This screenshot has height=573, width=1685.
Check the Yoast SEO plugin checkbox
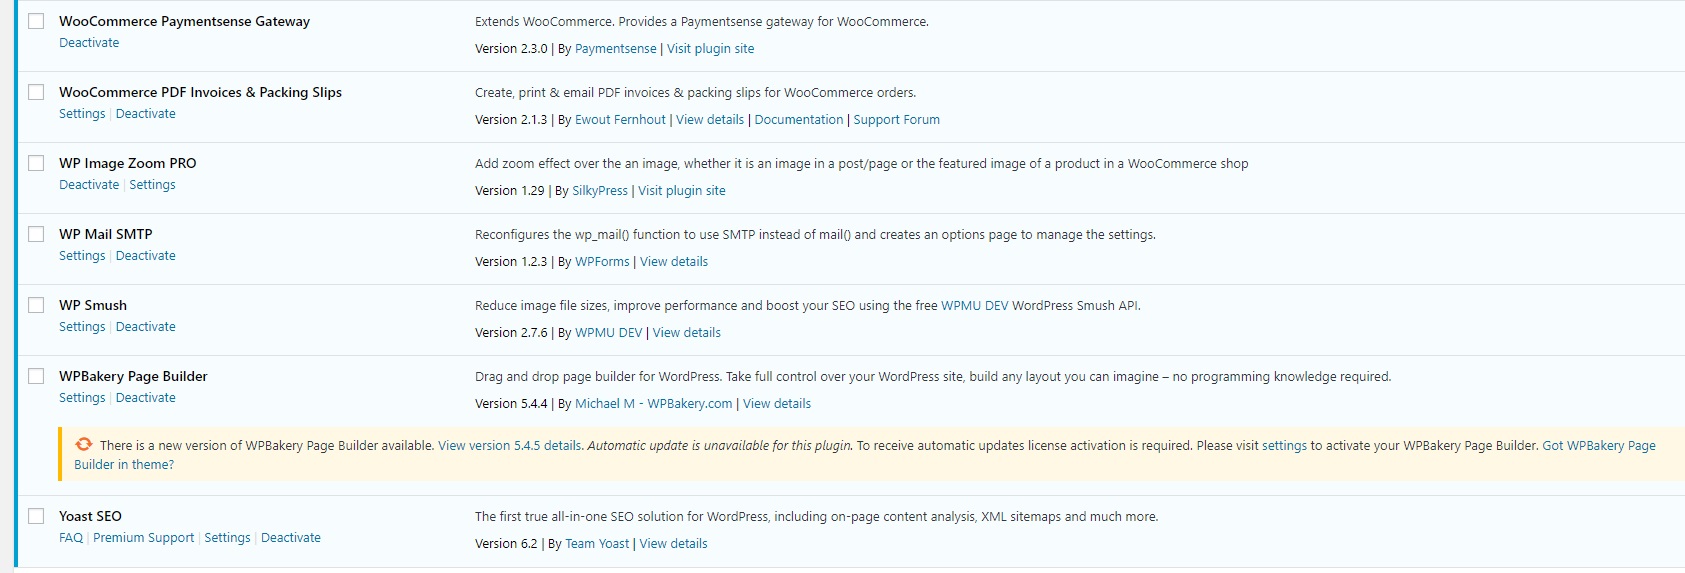coord(36,516)
